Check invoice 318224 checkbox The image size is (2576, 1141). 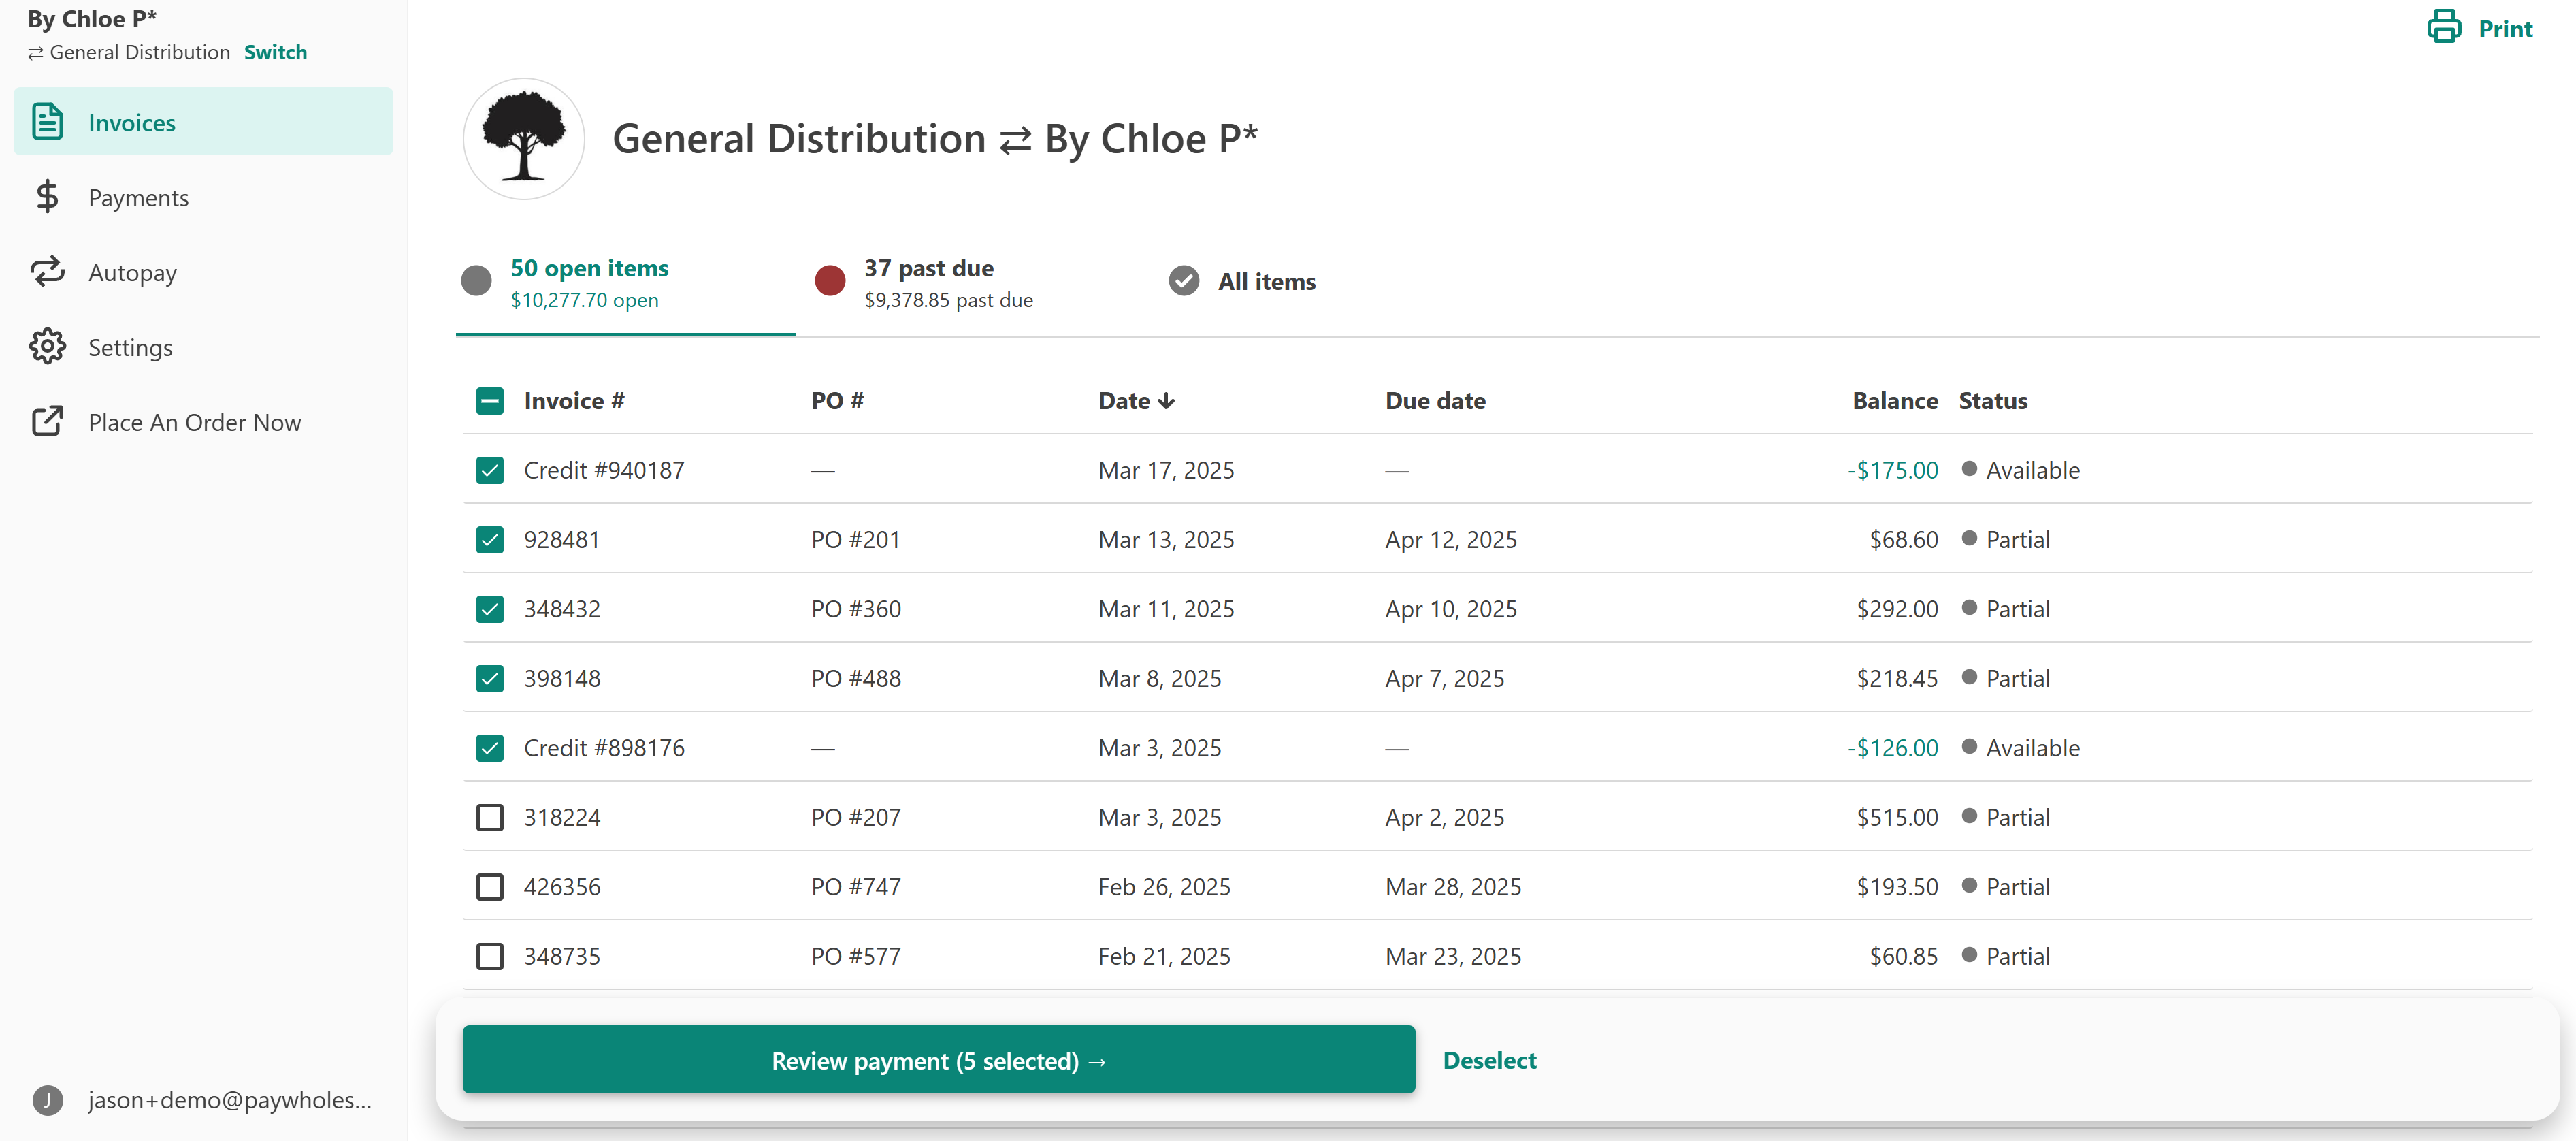(490, 818)
